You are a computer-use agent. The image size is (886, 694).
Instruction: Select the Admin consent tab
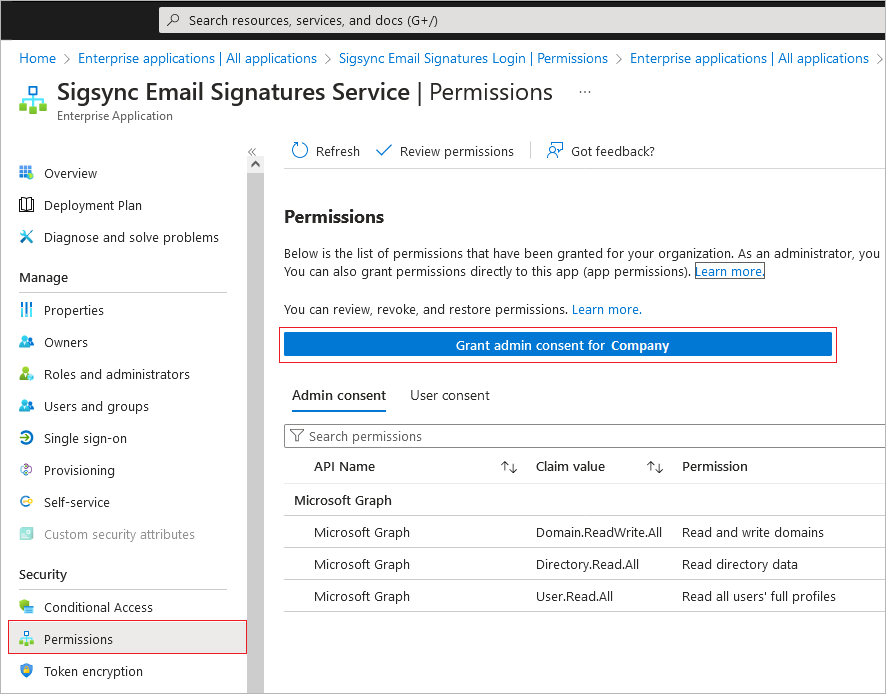[338, 396]
